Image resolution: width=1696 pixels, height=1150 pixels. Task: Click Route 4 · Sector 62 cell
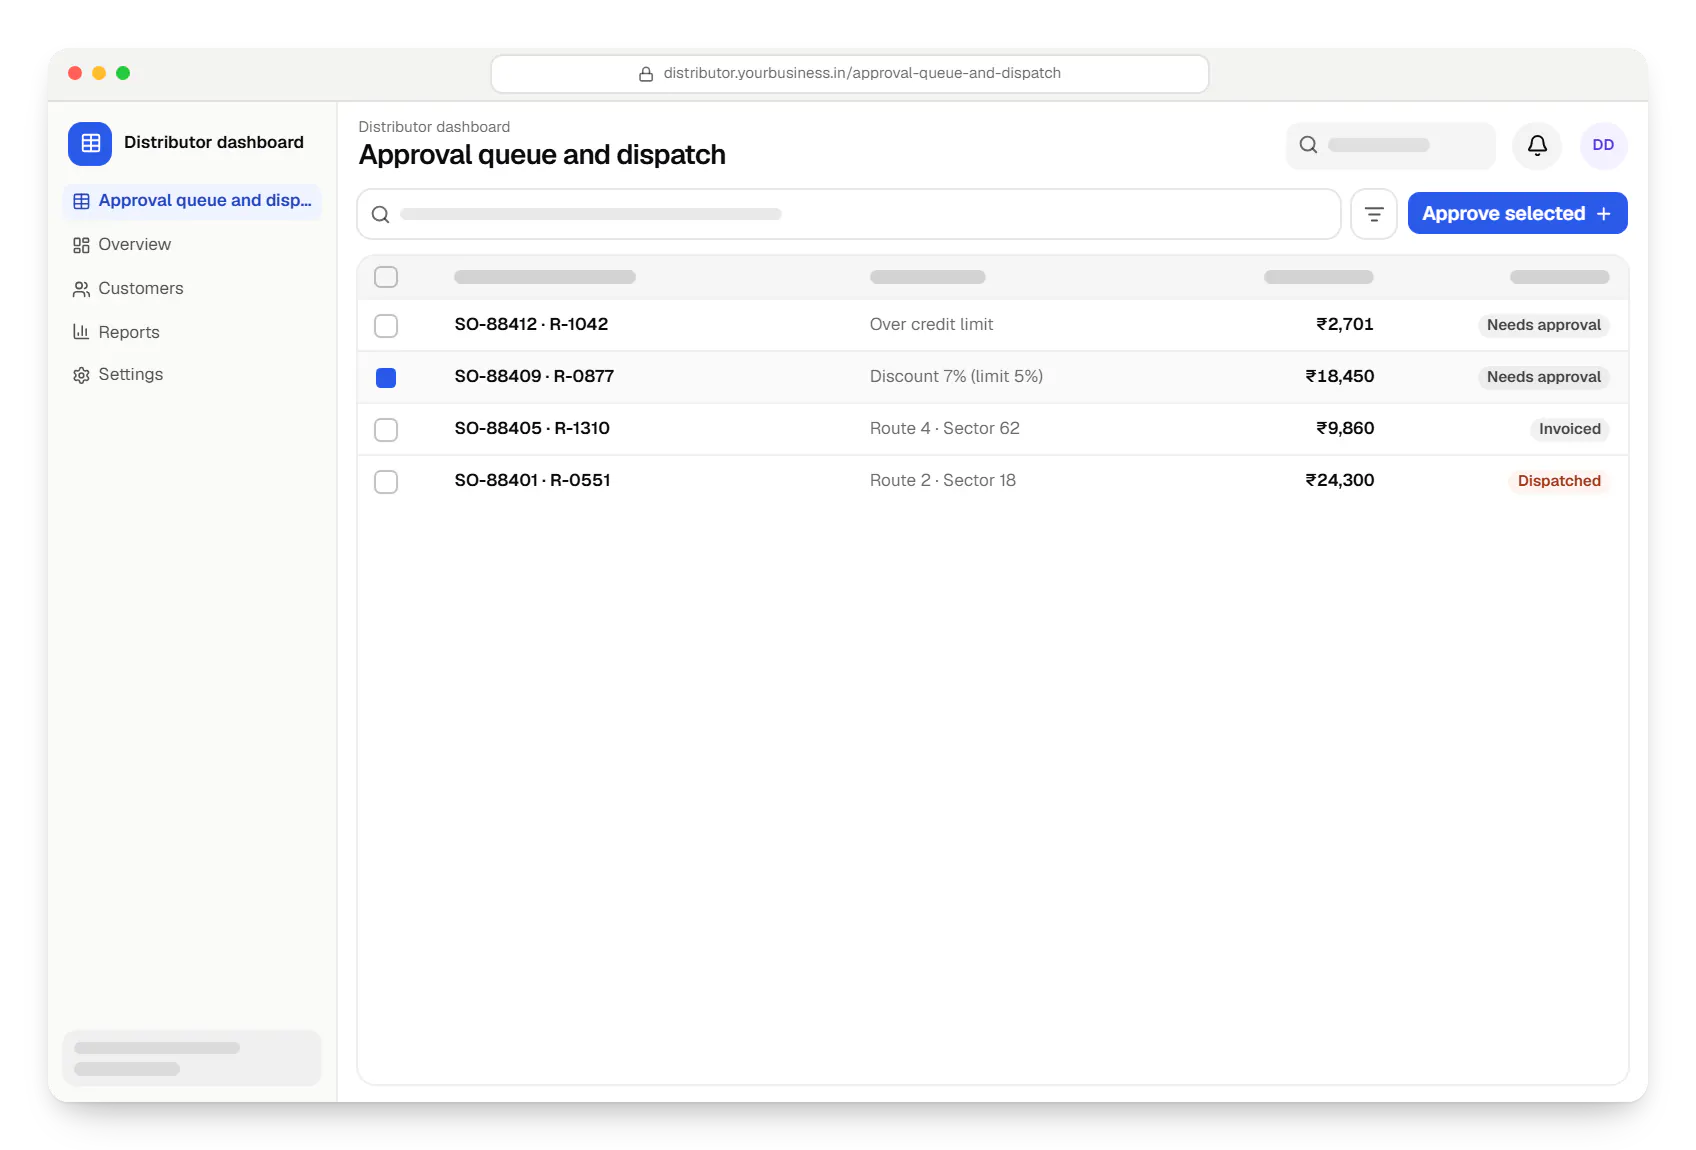pyautogui.click(x=944, y=429)
